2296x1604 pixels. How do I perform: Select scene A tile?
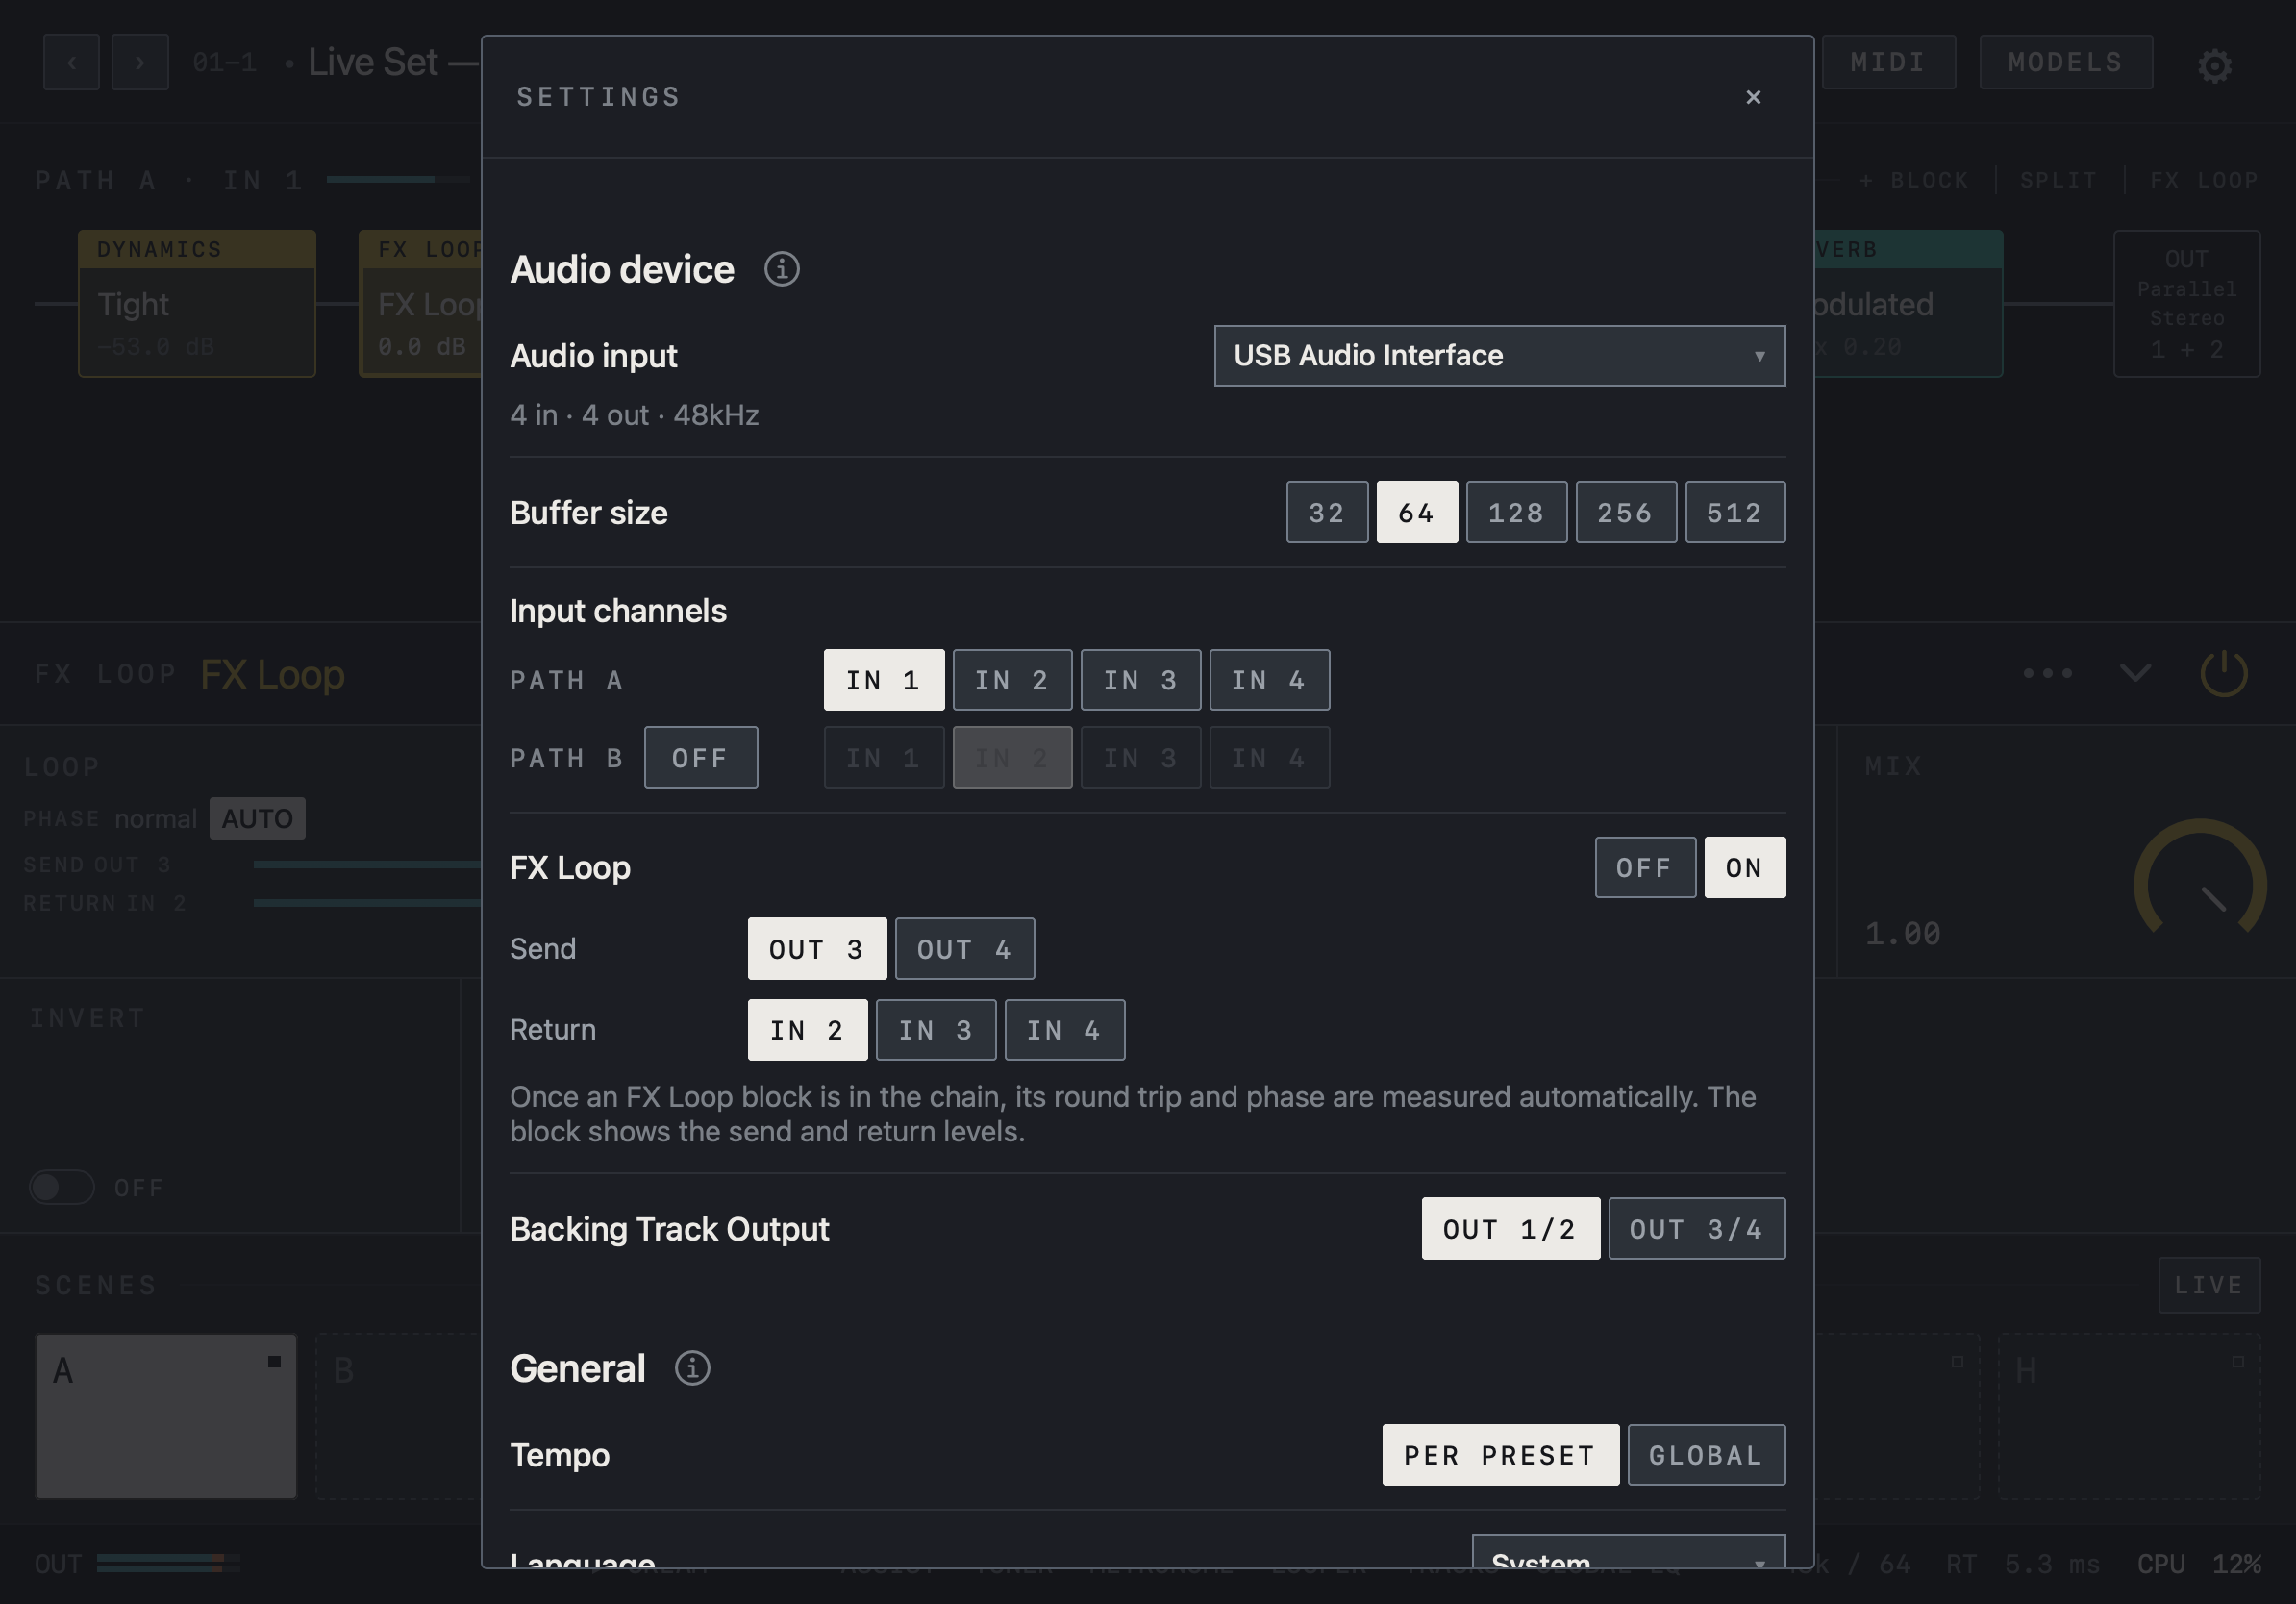166,1416
